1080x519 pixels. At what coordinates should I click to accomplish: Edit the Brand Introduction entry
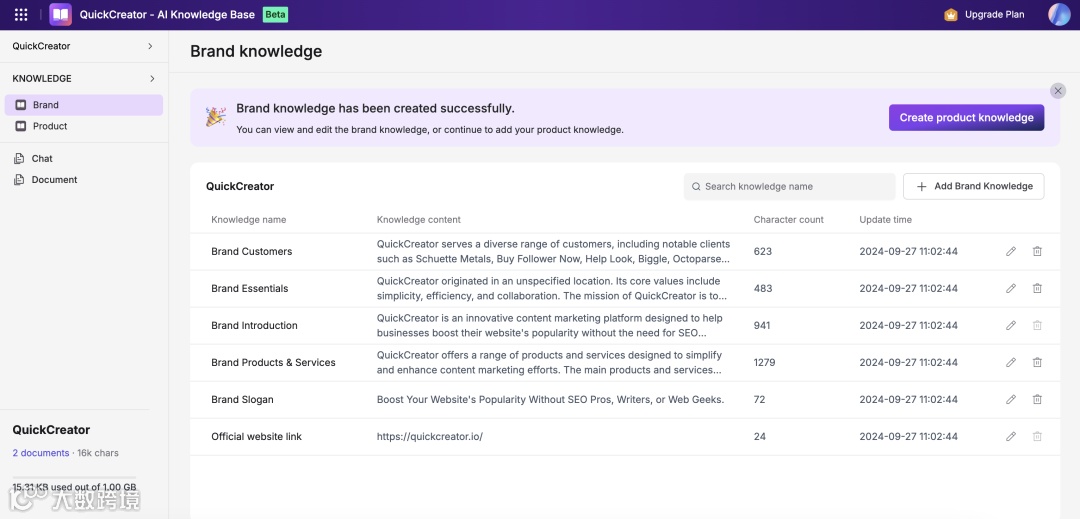coord(1011,326)
